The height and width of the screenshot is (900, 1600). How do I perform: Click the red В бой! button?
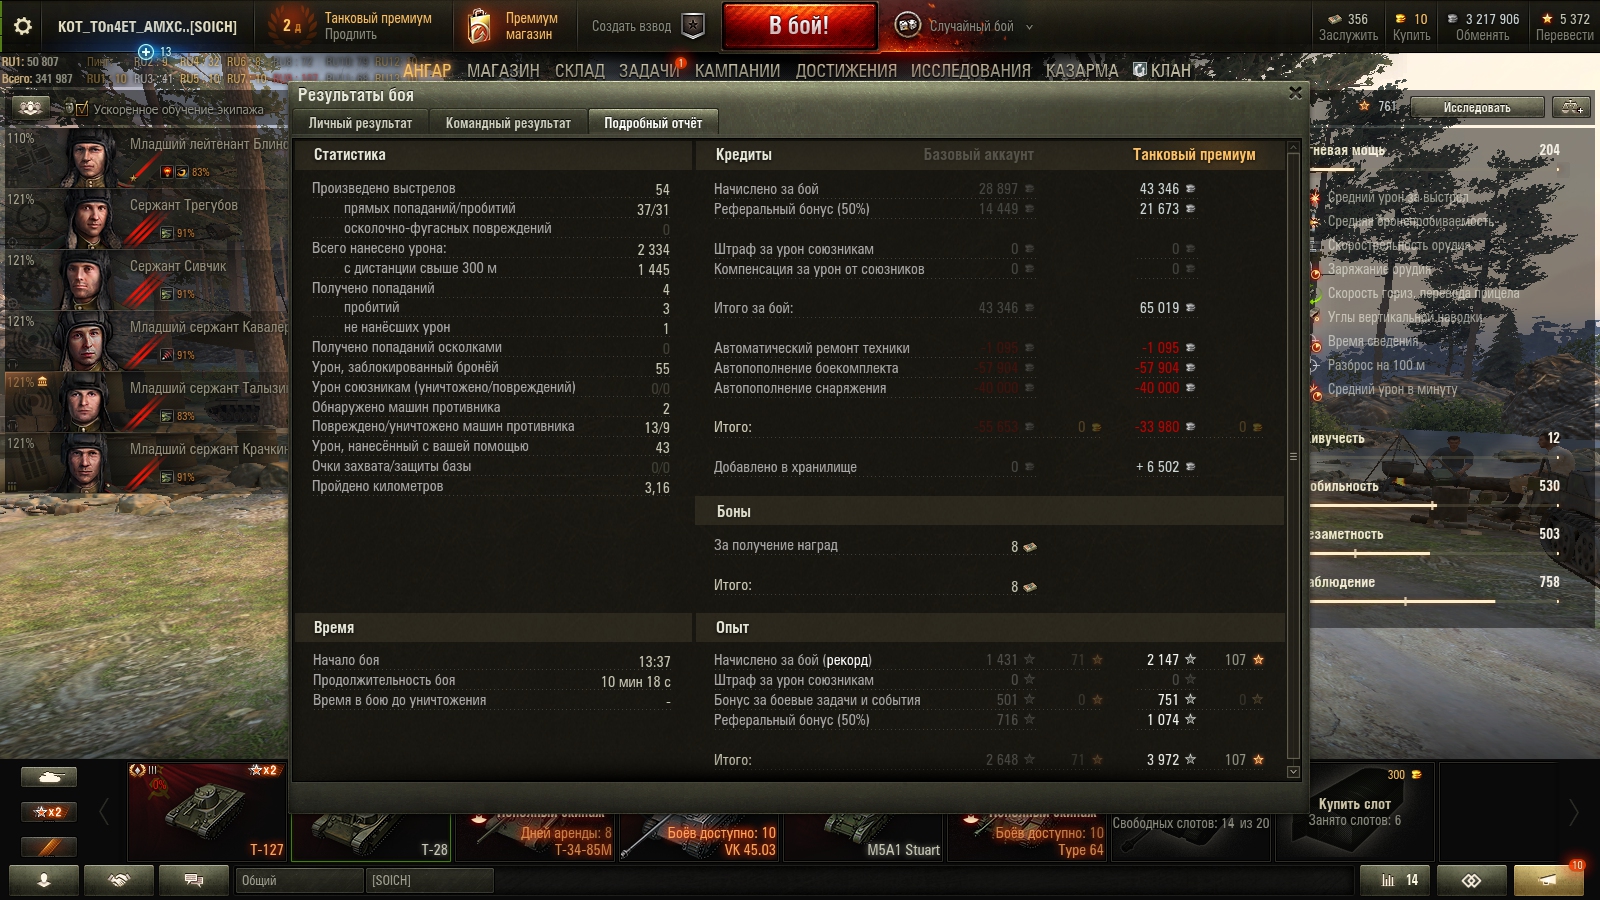tap(799, 26)
